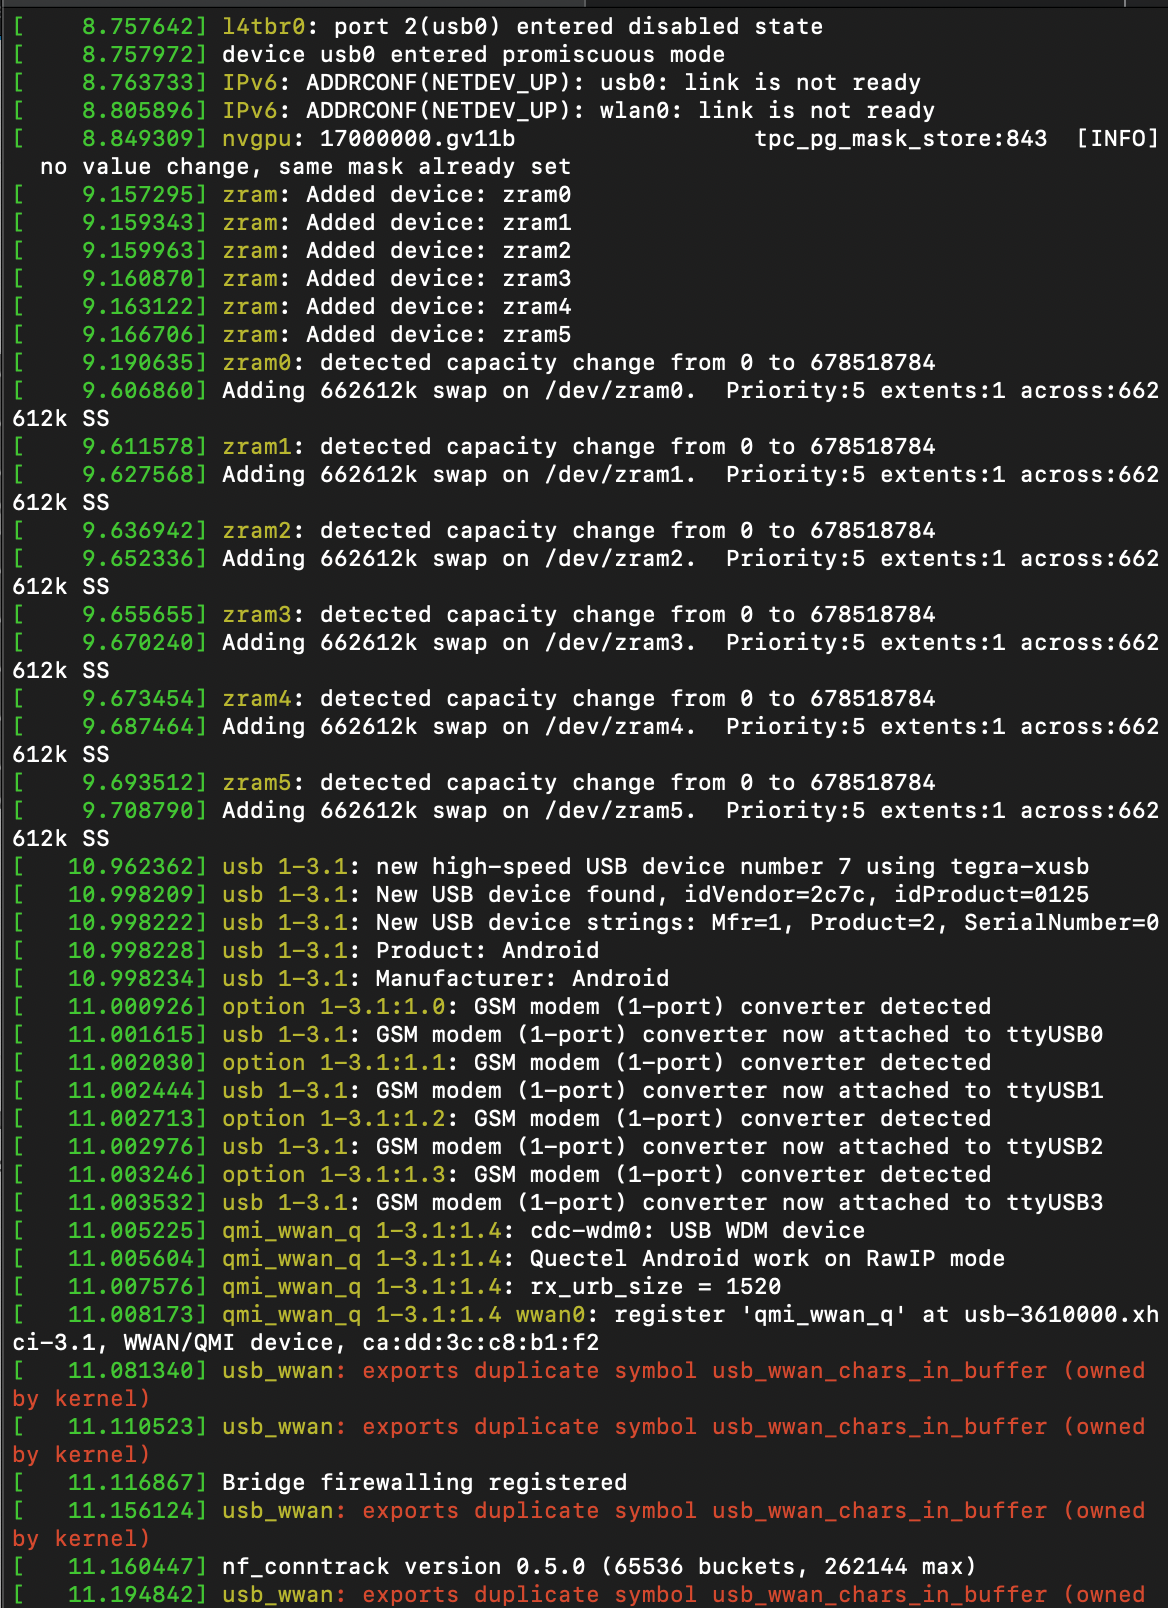Click the 'wlan0: link is not ready' line
The width and height of the screenshot is (1168, 1608).
coord(474,110)
